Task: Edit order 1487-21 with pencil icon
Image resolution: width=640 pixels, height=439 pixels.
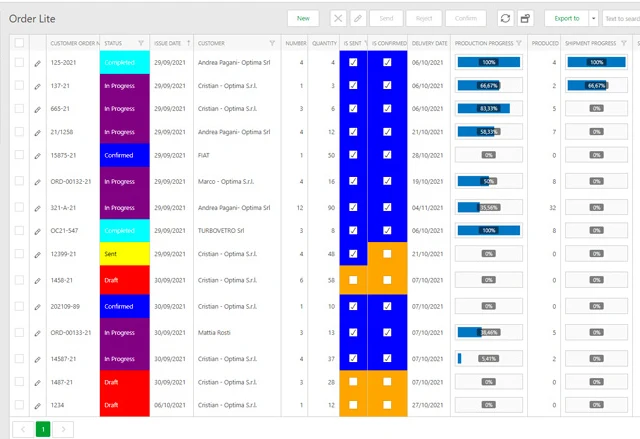Action: click(x=38, y=383)
